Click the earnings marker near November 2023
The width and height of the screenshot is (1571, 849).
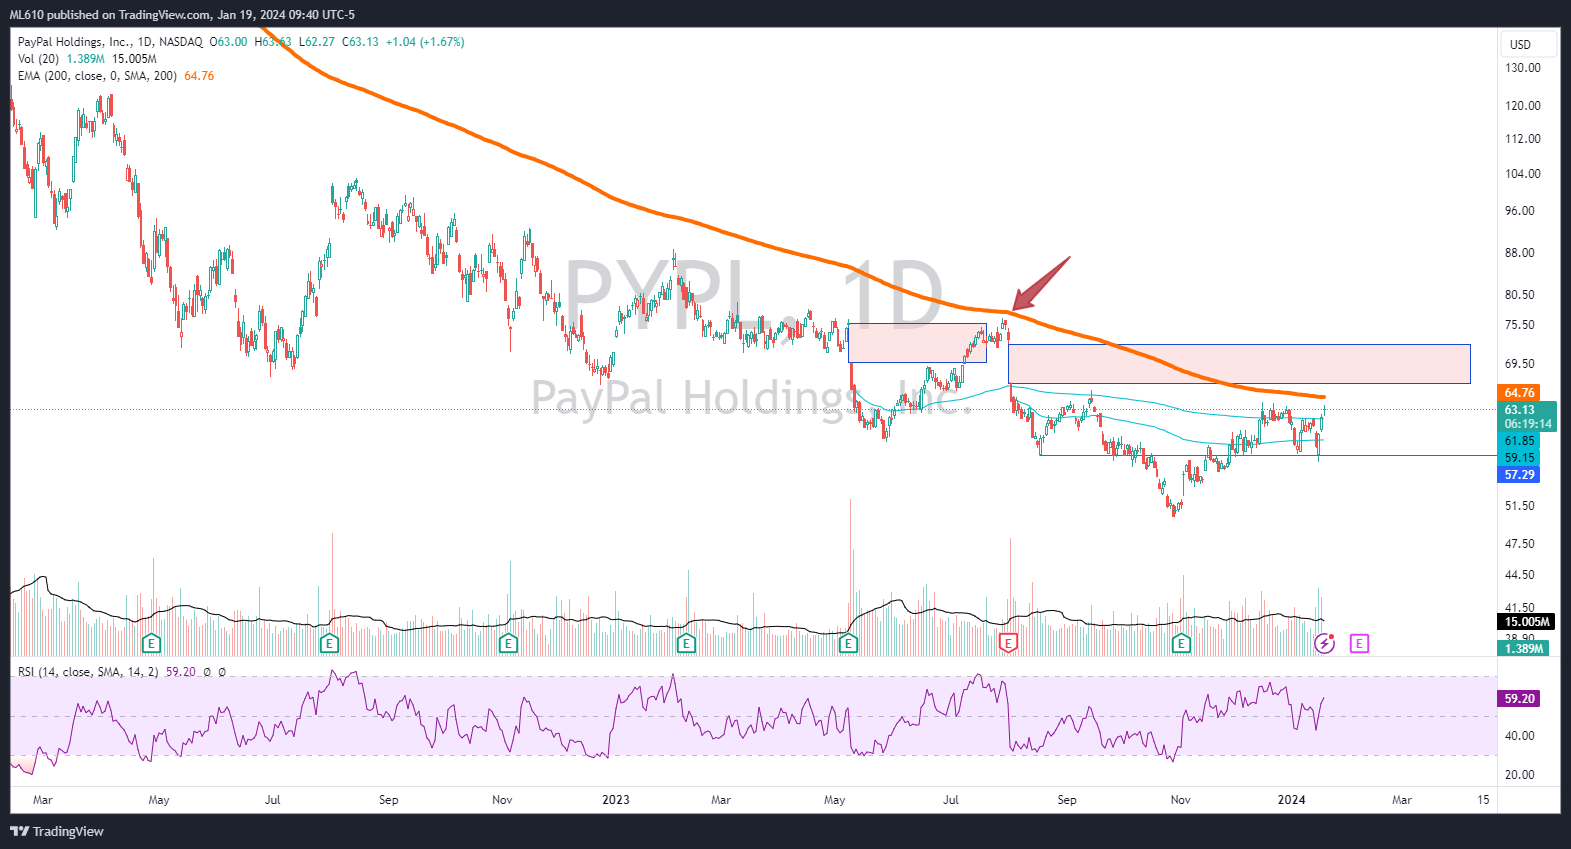(1181, 643)
